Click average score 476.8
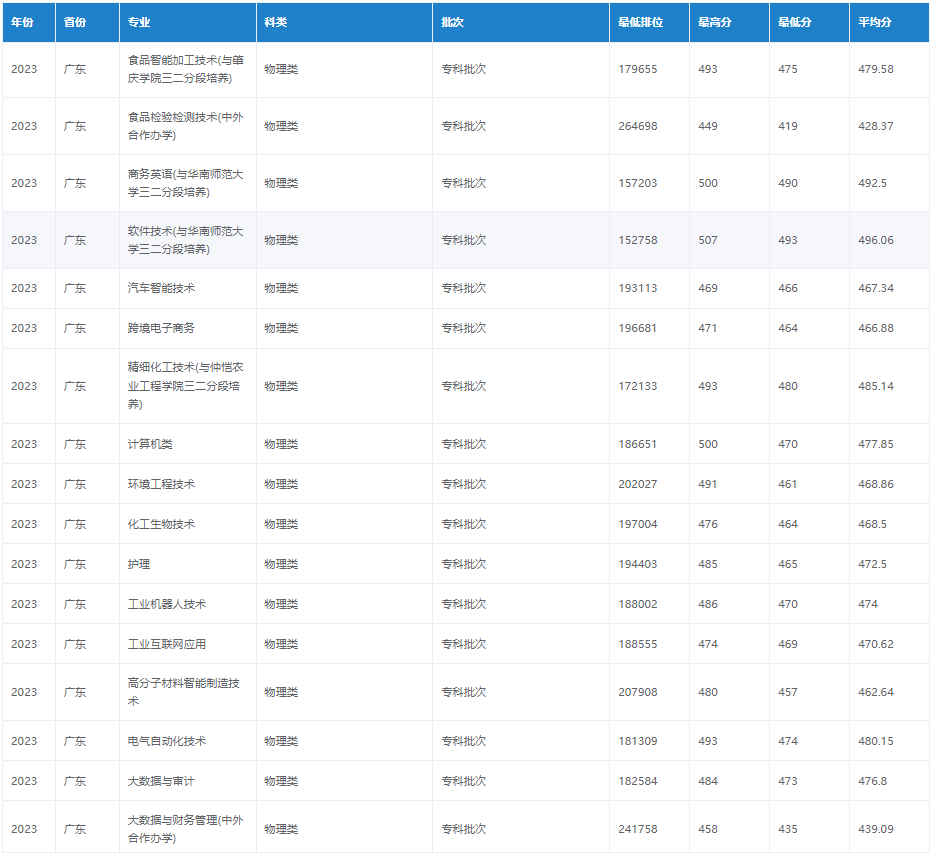 [872, 781]
